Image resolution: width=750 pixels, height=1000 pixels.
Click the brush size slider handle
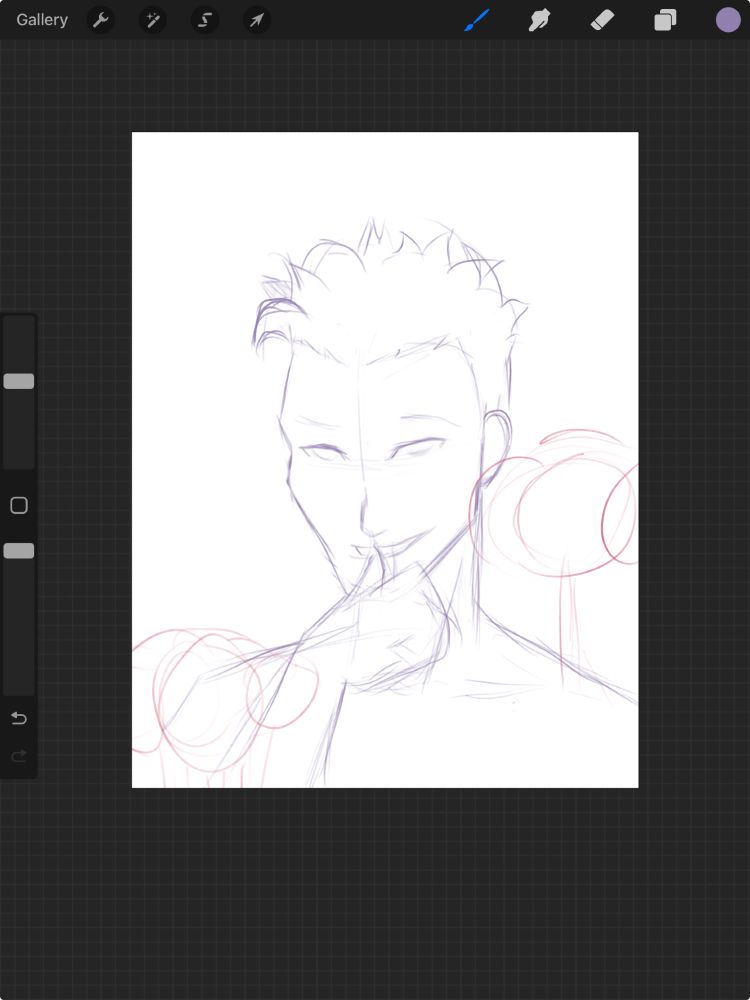[18, 381]
